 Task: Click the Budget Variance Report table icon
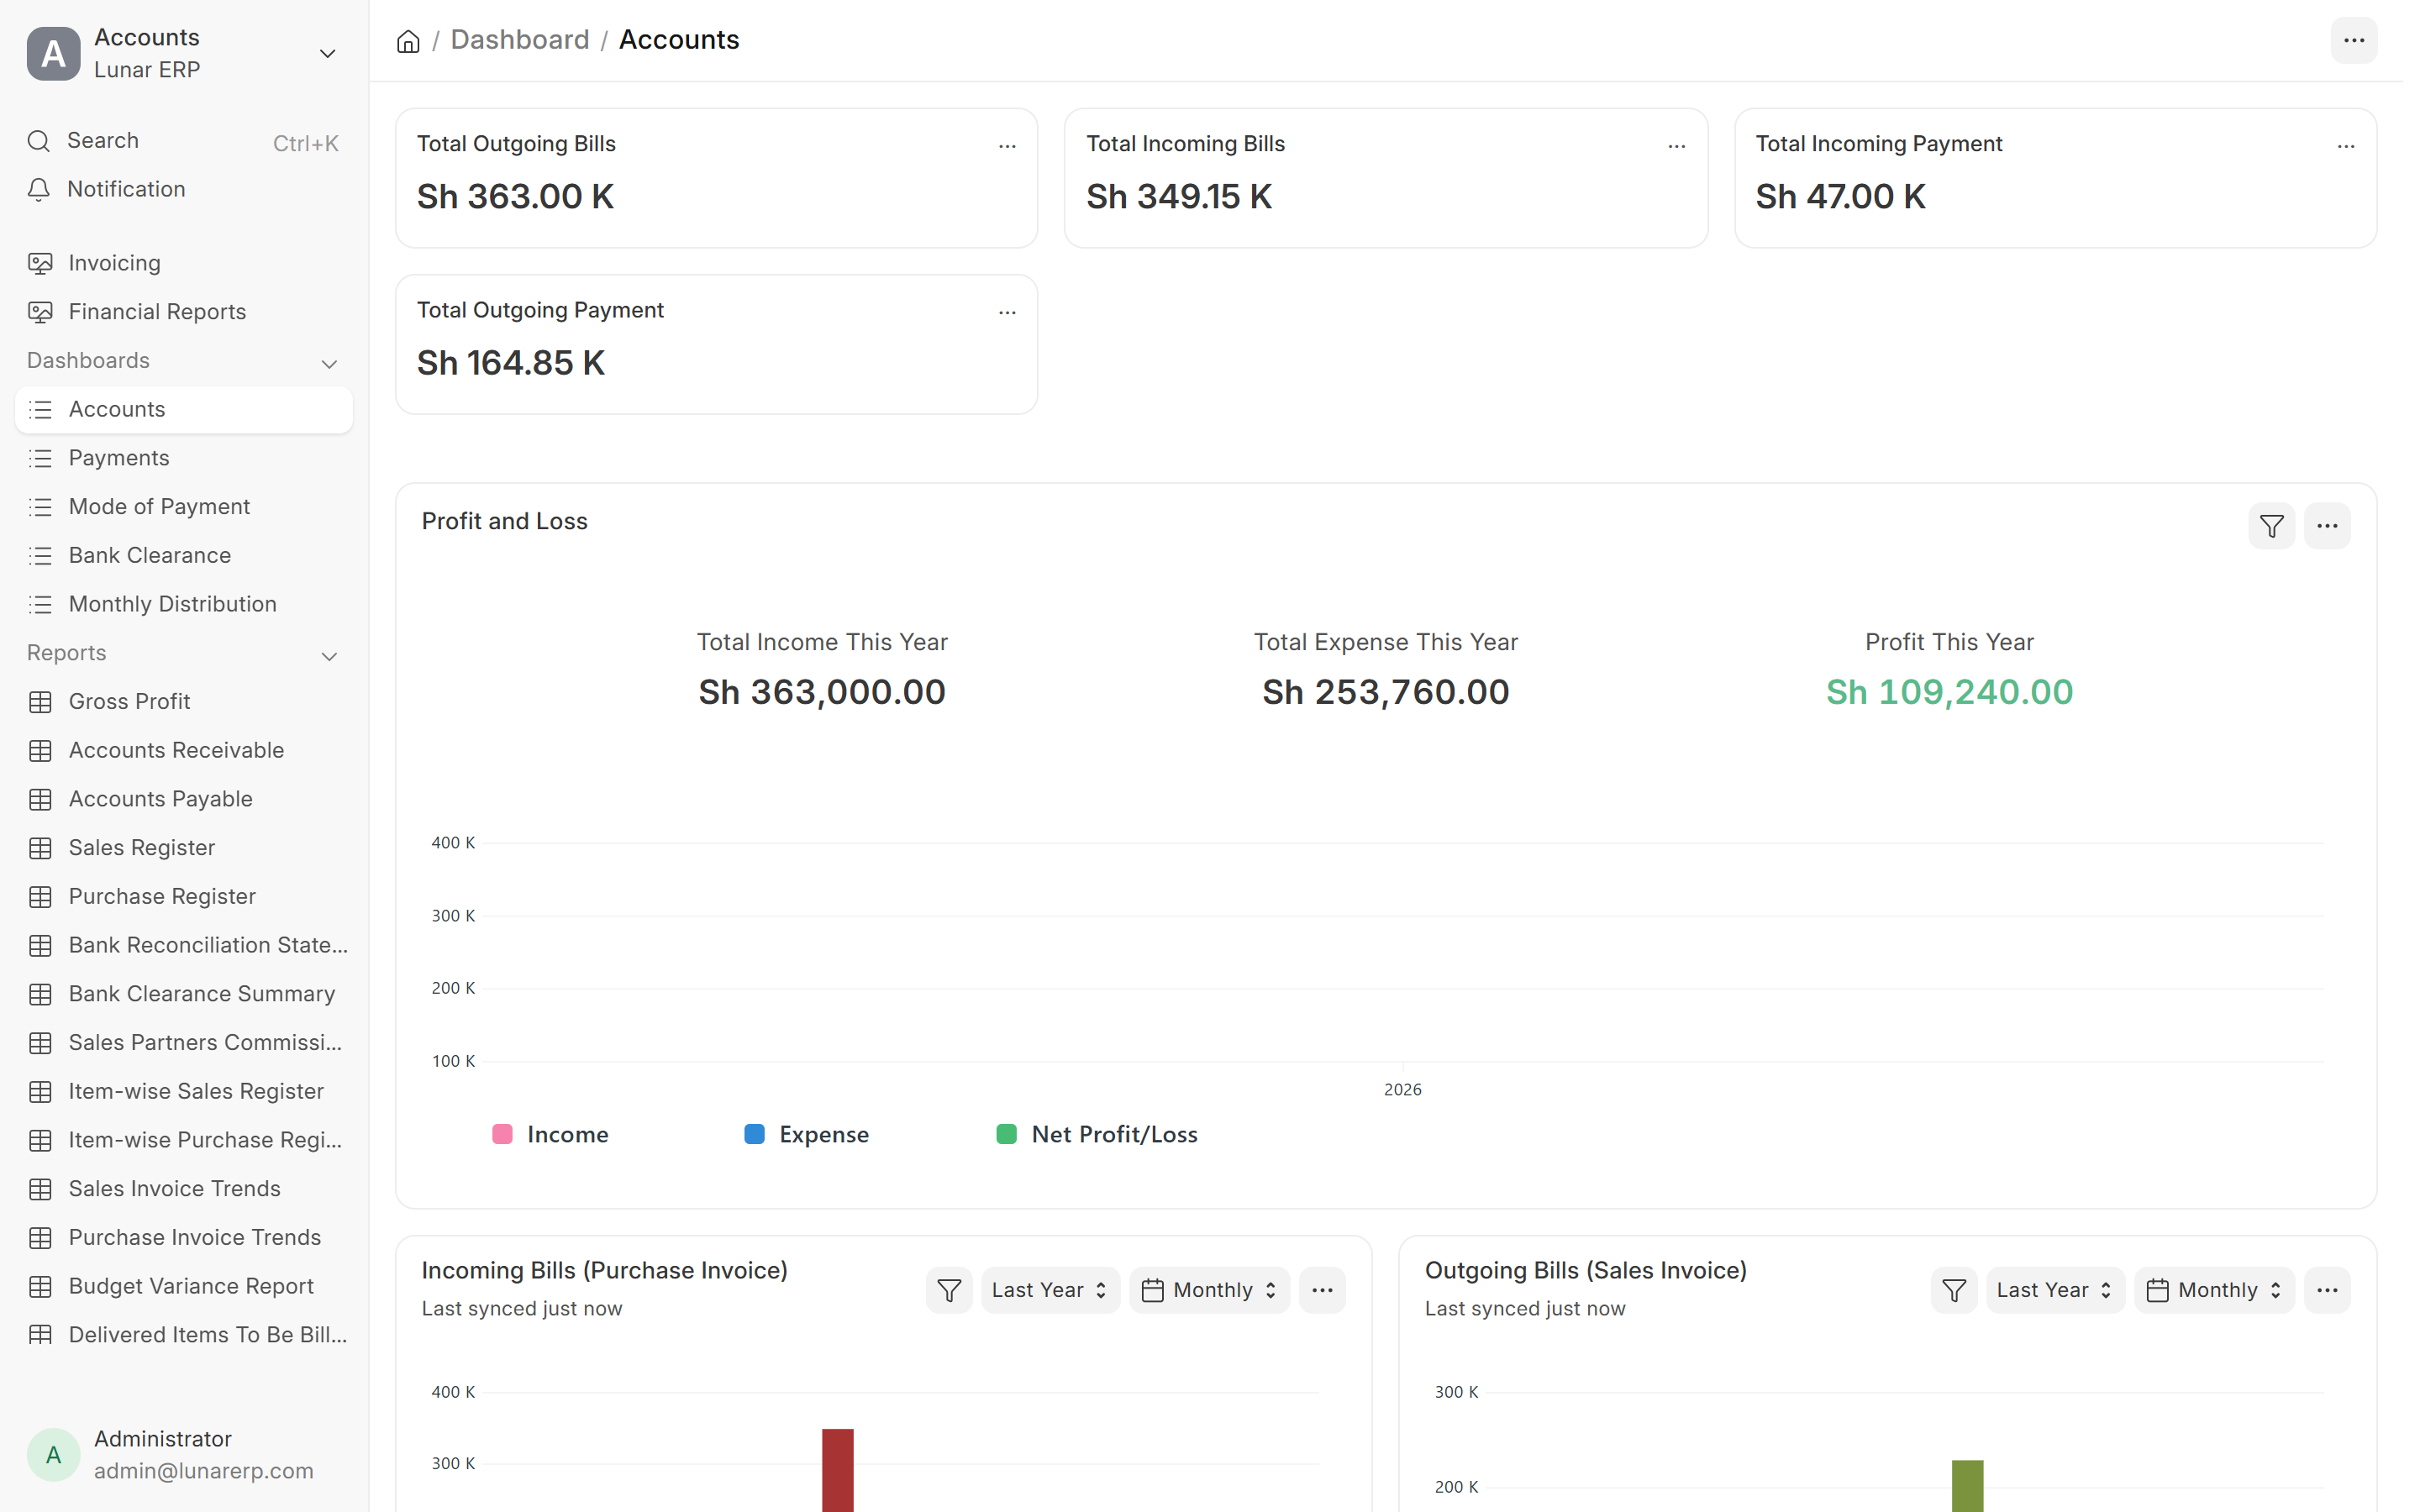pos(40,1286)
